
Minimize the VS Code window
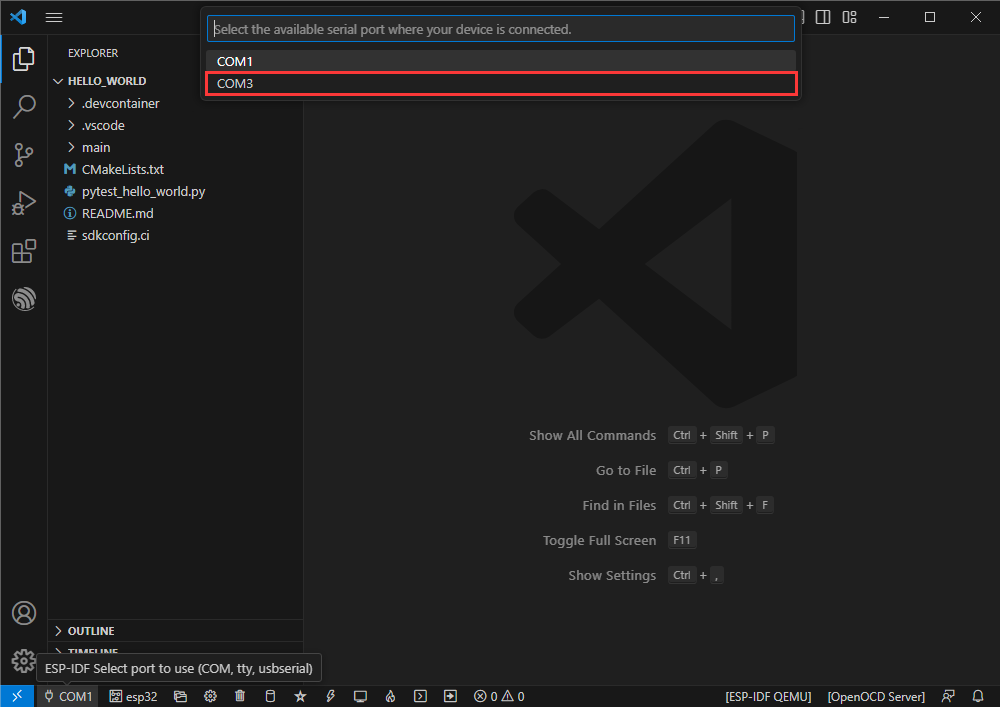(884, 17)
